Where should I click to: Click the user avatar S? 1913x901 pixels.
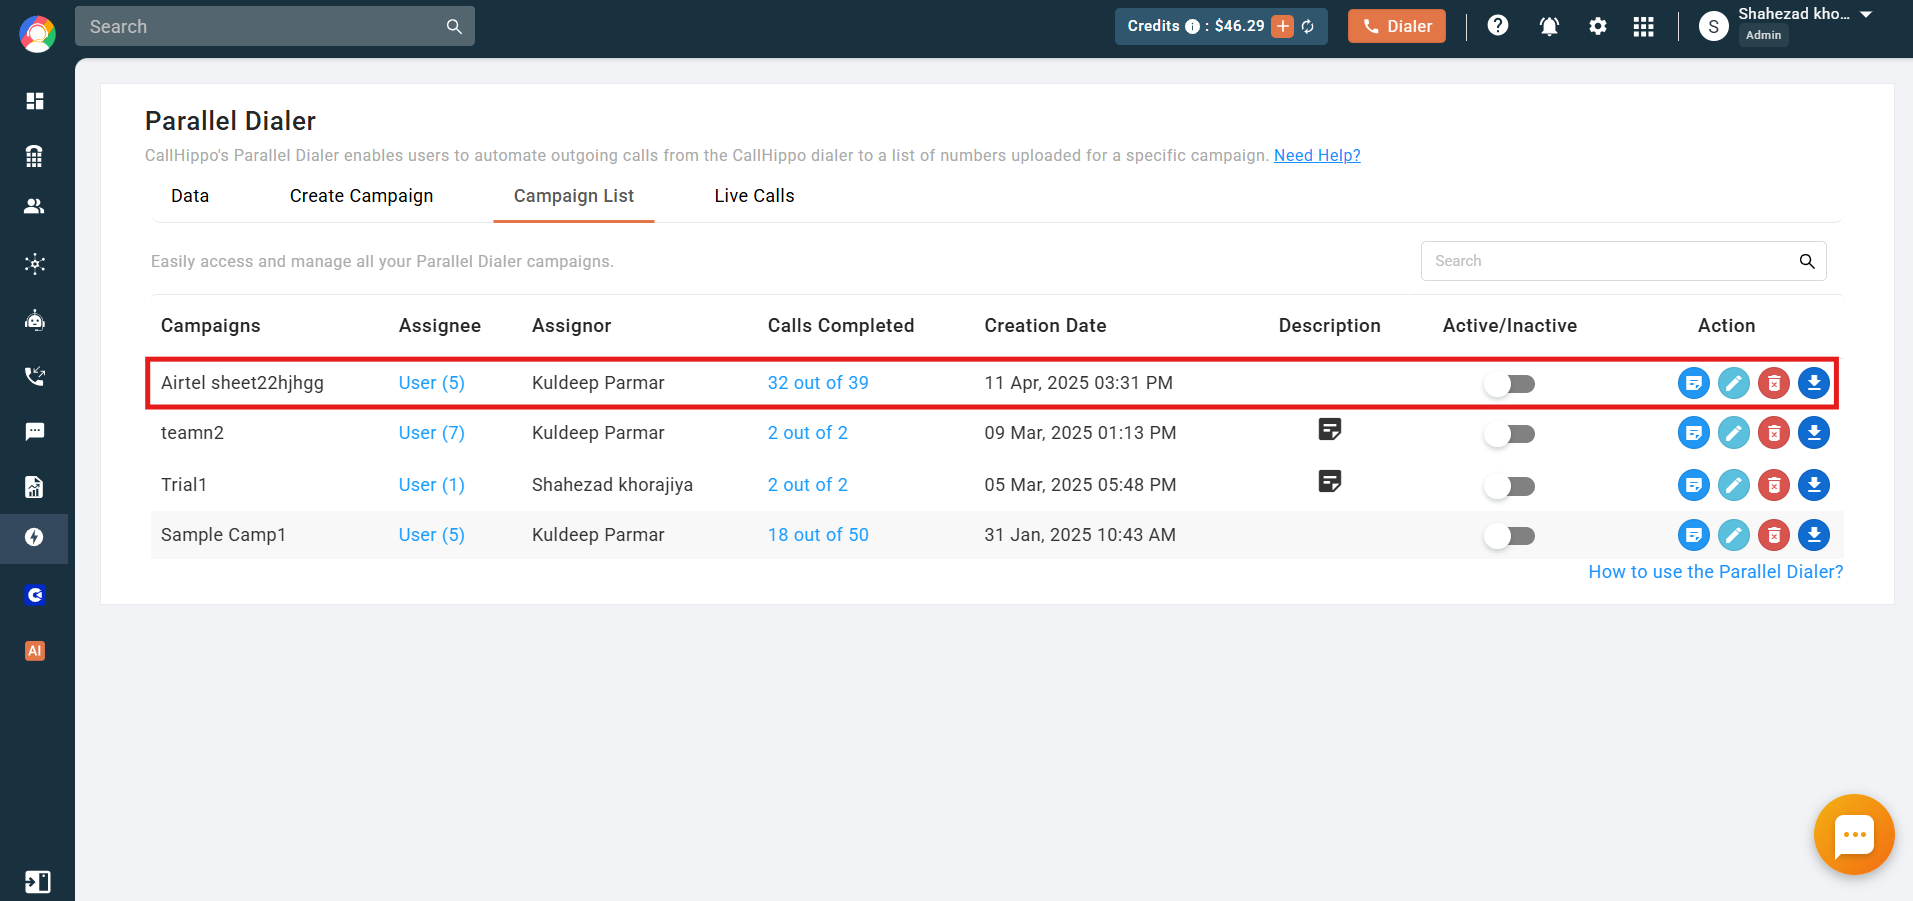(1713, 26)
